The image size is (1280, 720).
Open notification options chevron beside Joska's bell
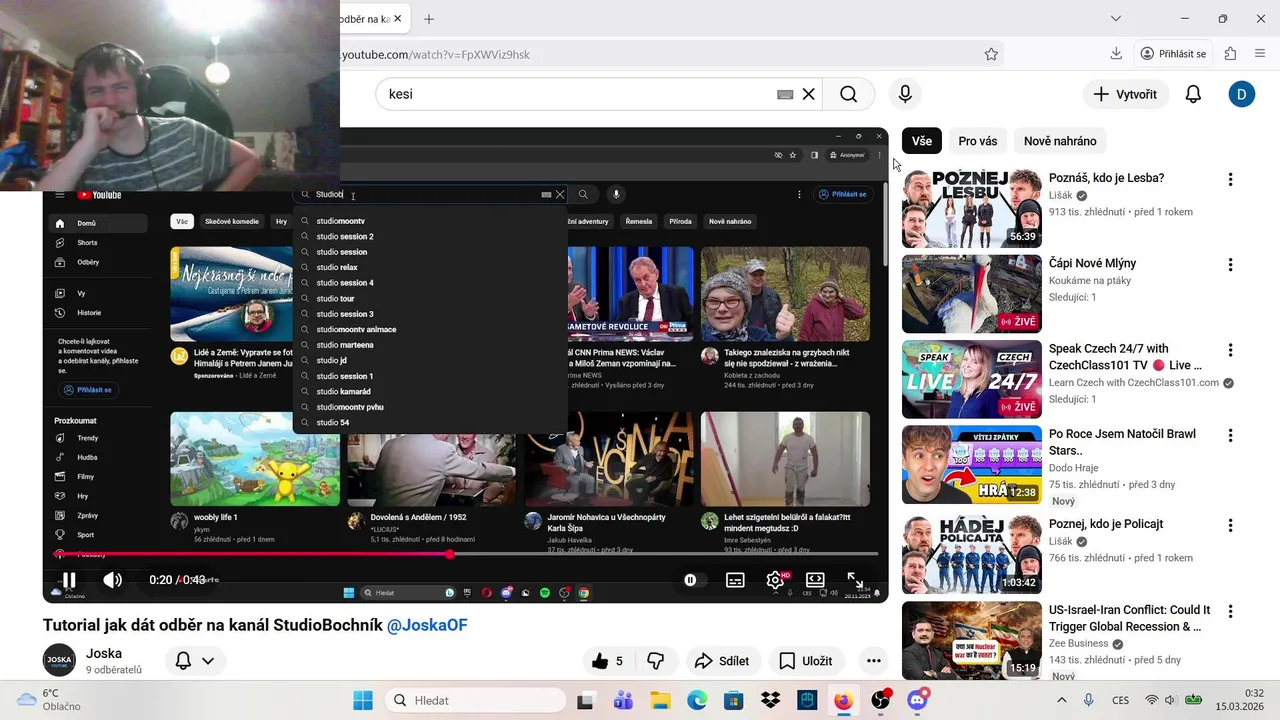coord(208,661)
